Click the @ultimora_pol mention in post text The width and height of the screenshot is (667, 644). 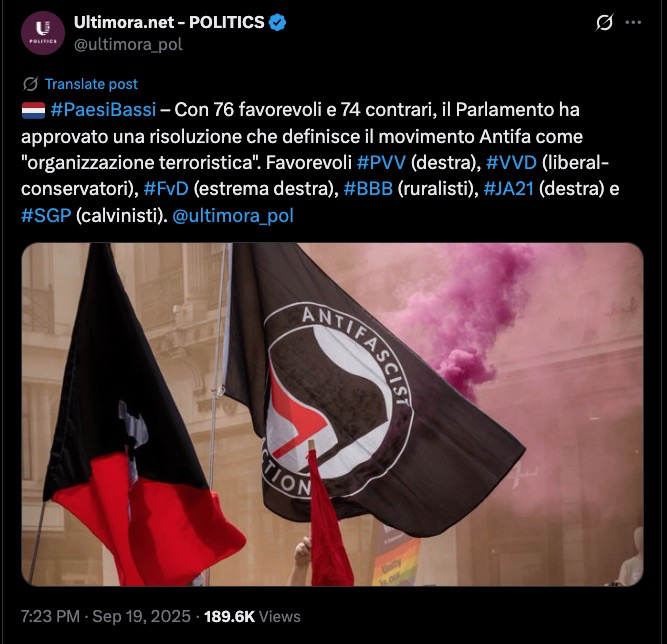pyautogui.click(x=233, y=216)
